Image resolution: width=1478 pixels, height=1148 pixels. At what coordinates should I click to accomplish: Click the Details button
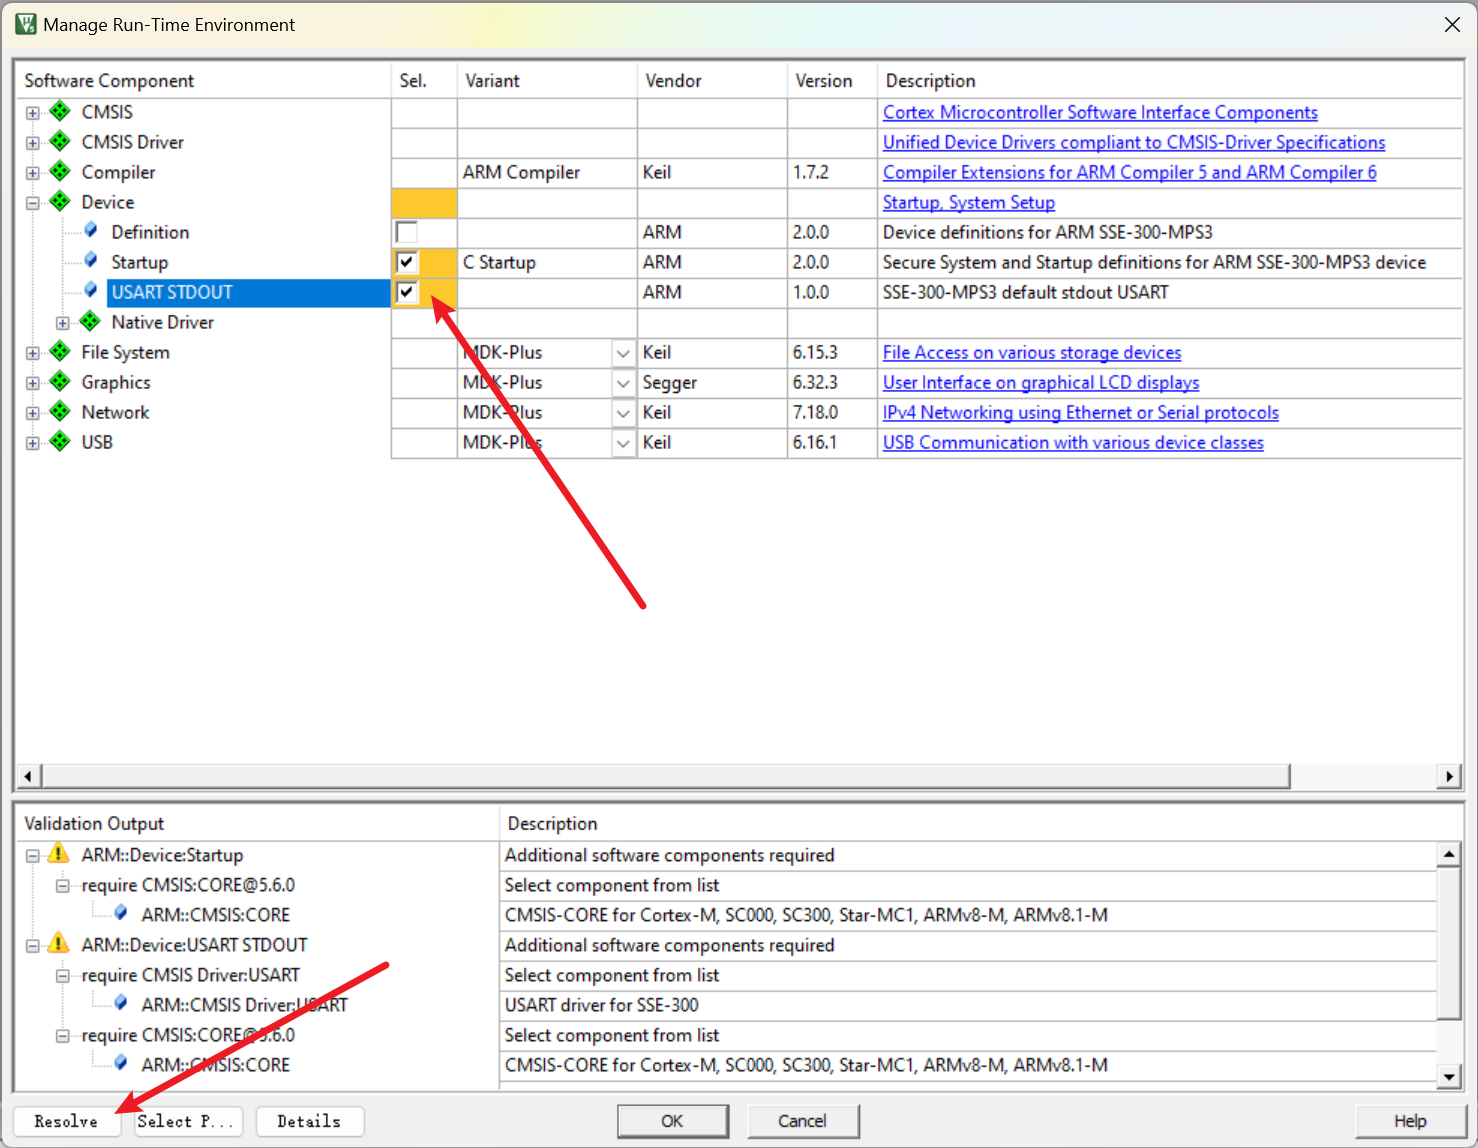(x=309, y=1121)
